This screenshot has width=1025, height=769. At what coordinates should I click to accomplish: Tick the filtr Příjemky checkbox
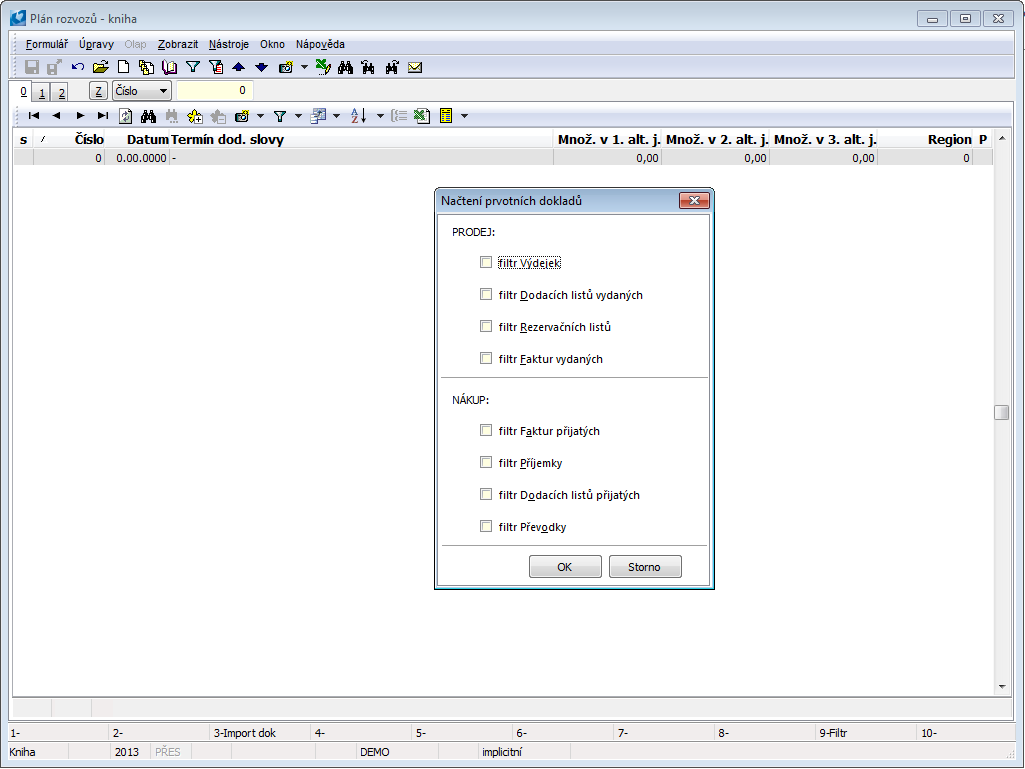pyautogui.click(x=486, y=462)
